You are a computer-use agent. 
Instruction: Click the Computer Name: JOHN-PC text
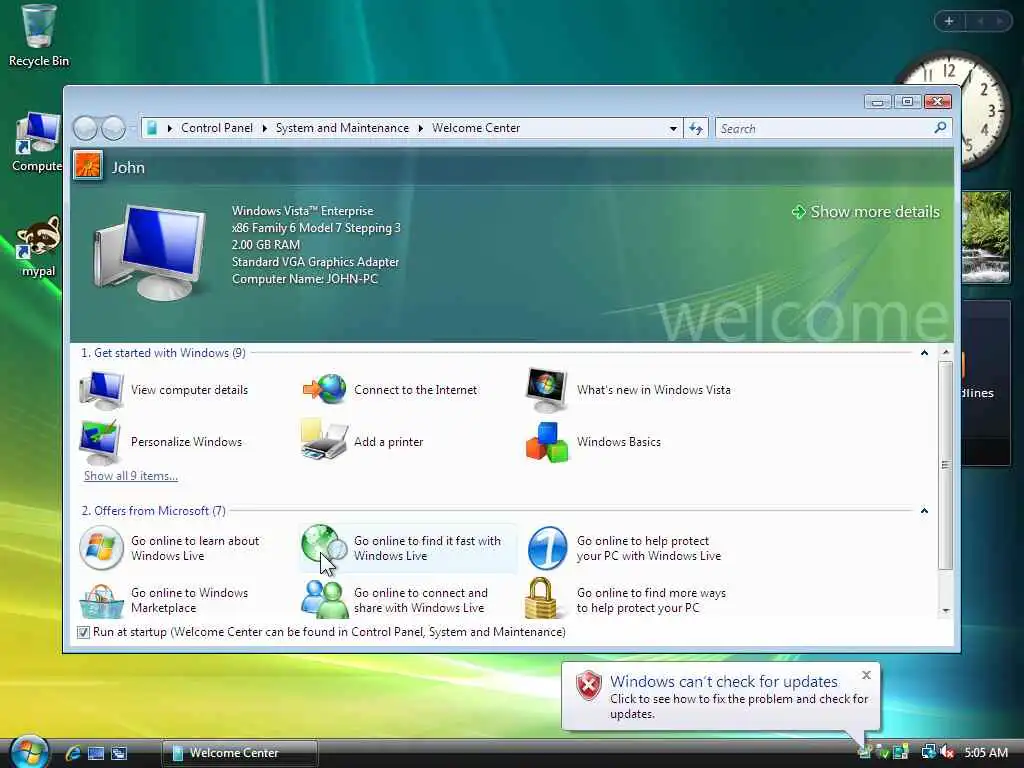point(305,279)
